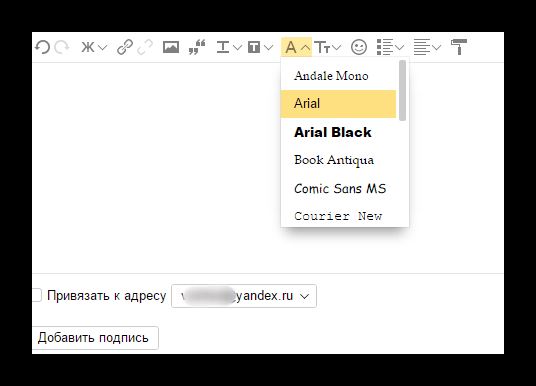This screenshot has height=386, width=536.
Task: Click the remove link broken-chain icon
Action: coord(145,47)
